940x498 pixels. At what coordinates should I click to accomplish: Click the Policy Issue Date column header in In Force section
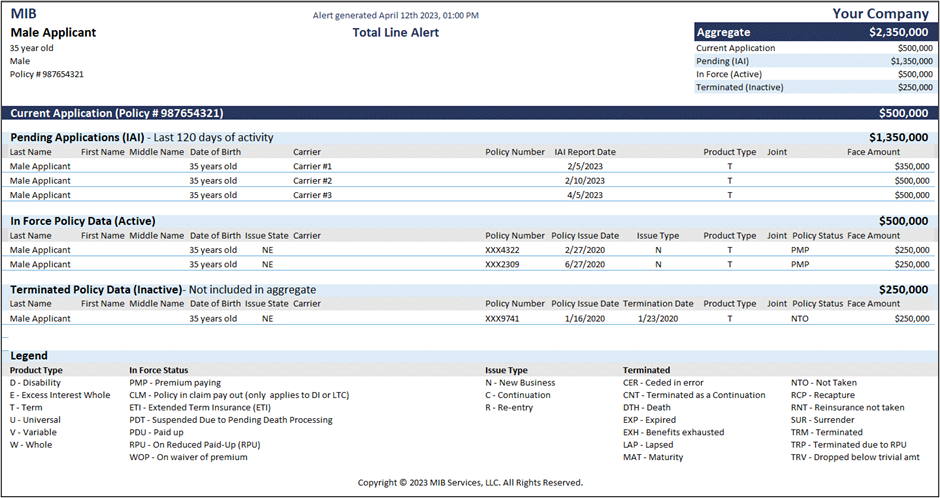585,236
